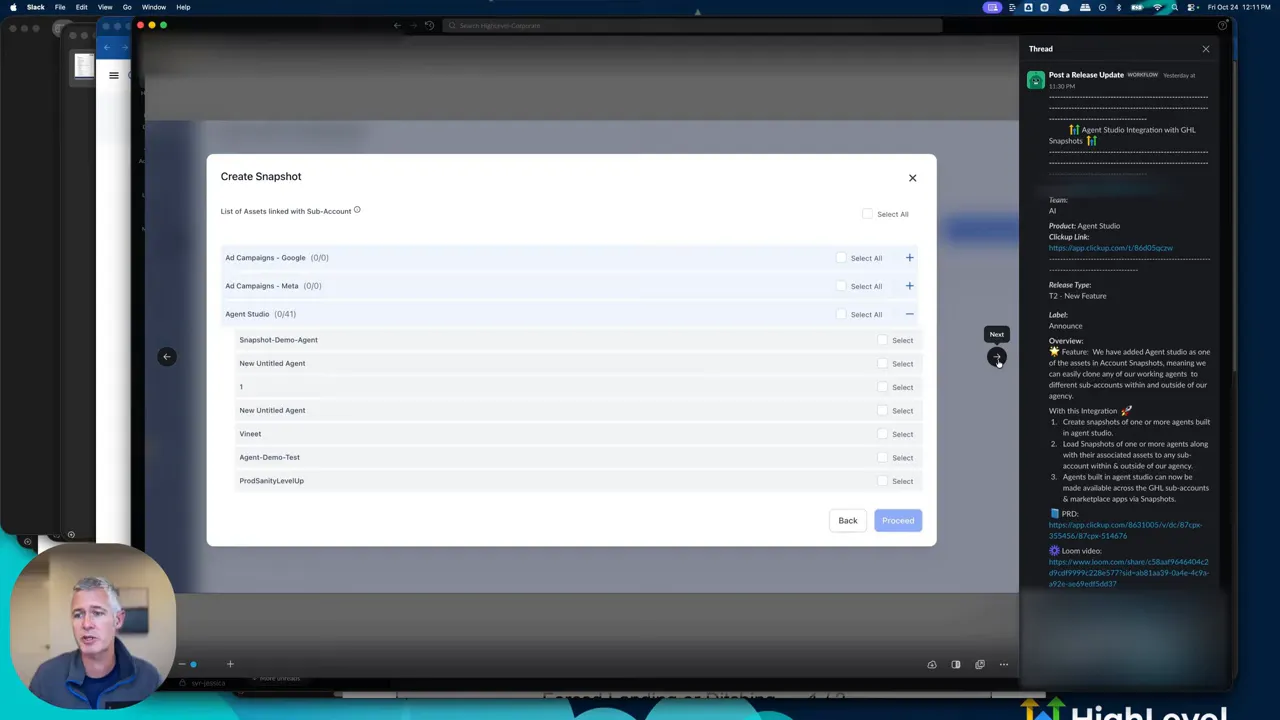The width and height of the screenshot is (1280, 720).
Task: Click the Proceed button
Action: coord(898,520)
